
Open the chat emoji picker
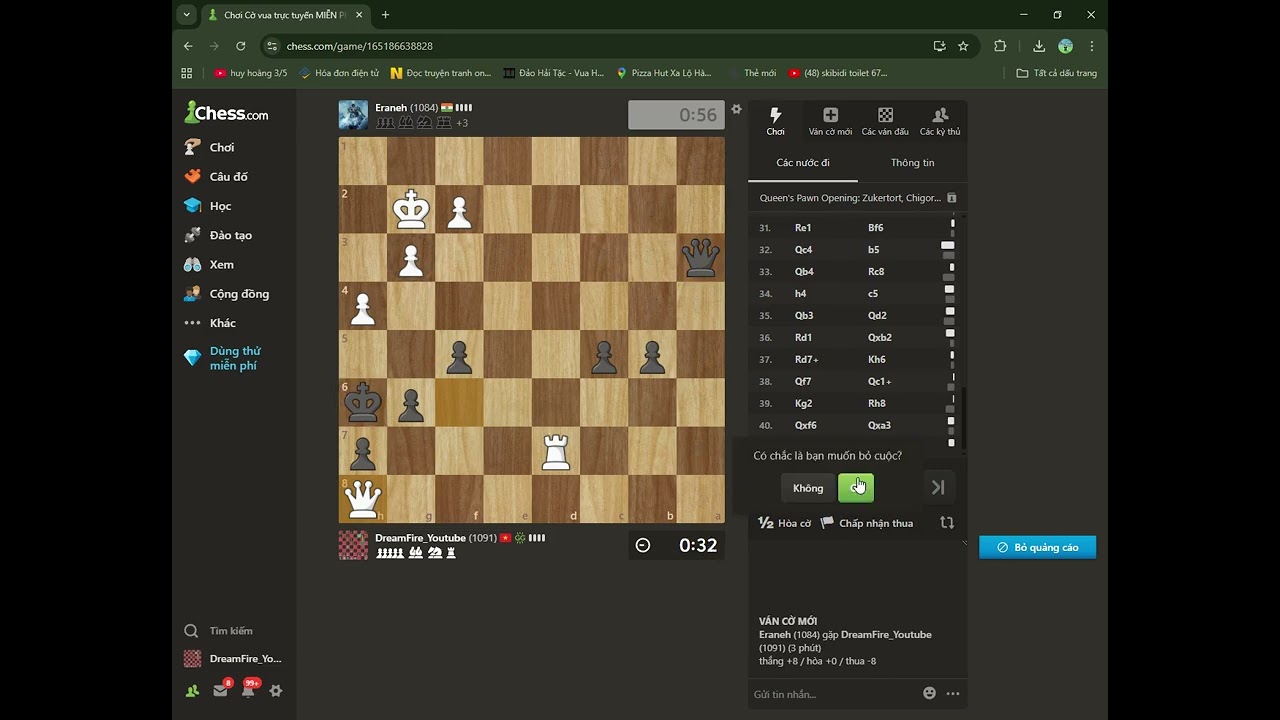point(929,694)
